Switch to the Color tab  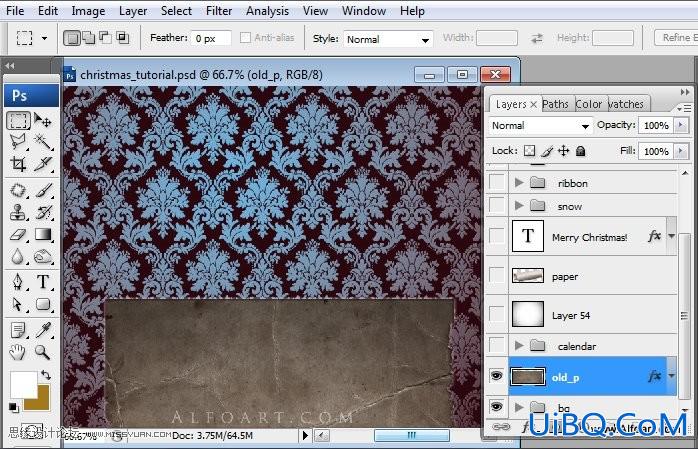(x=588, y=104)
